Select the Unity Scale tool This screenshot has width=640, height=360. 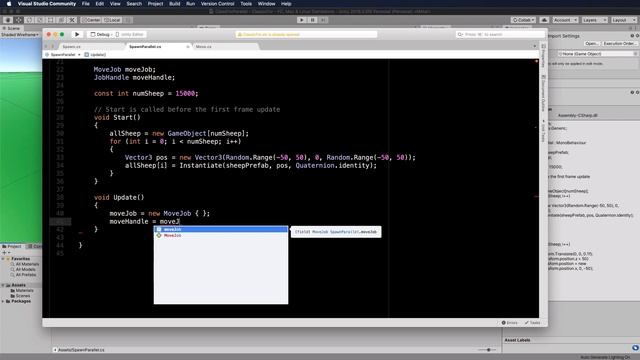coord(40,20)
